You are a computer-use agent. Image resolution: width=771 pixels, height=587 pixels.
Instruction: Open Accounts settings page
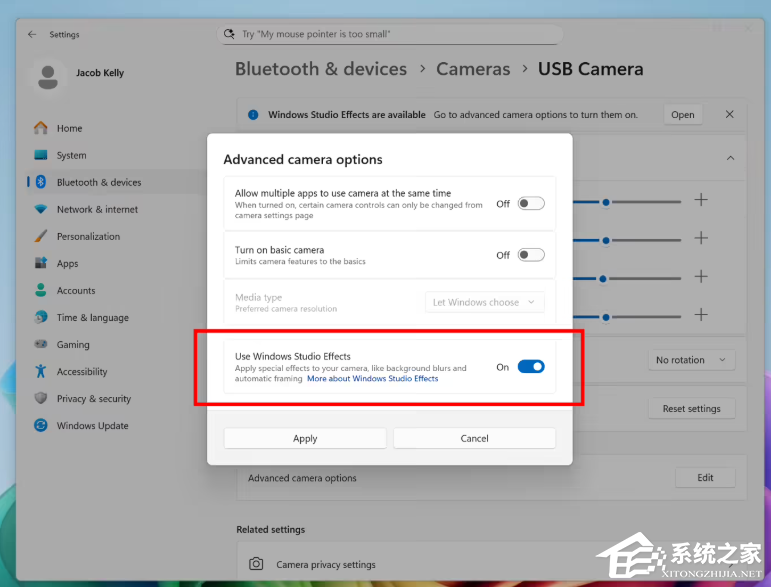pyautogui.click(x=117, y=290)
